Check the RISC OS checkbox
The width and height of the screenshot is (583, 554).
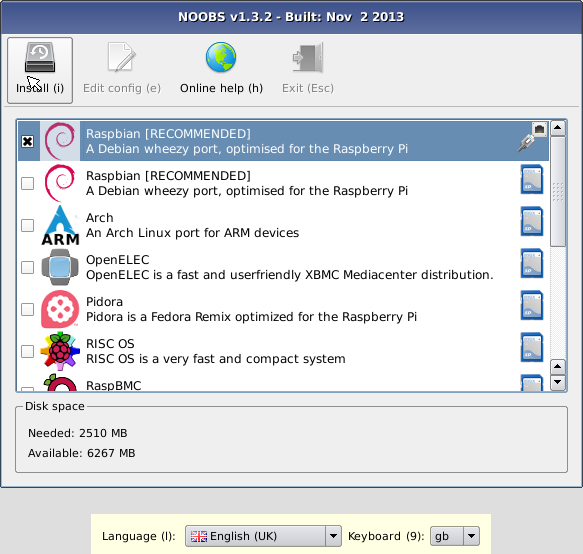[28, 351]
